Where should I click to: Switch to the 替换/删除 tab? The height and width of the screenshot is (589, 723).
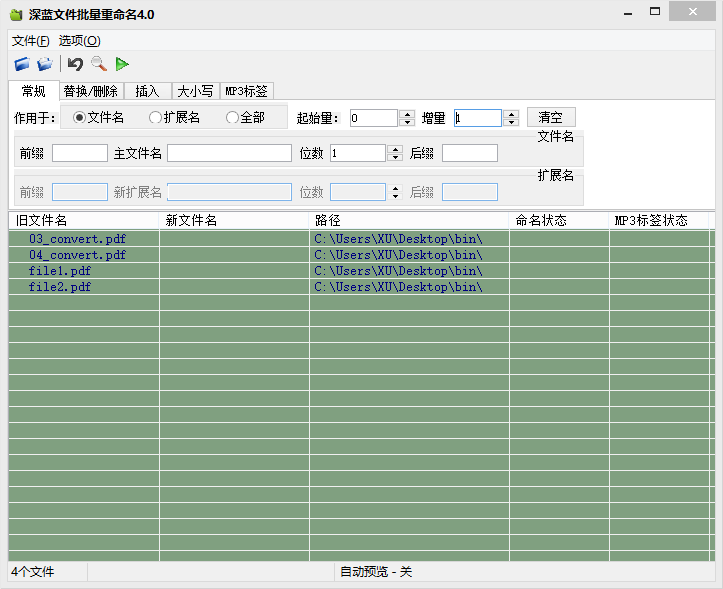click(x=90, y=91)
